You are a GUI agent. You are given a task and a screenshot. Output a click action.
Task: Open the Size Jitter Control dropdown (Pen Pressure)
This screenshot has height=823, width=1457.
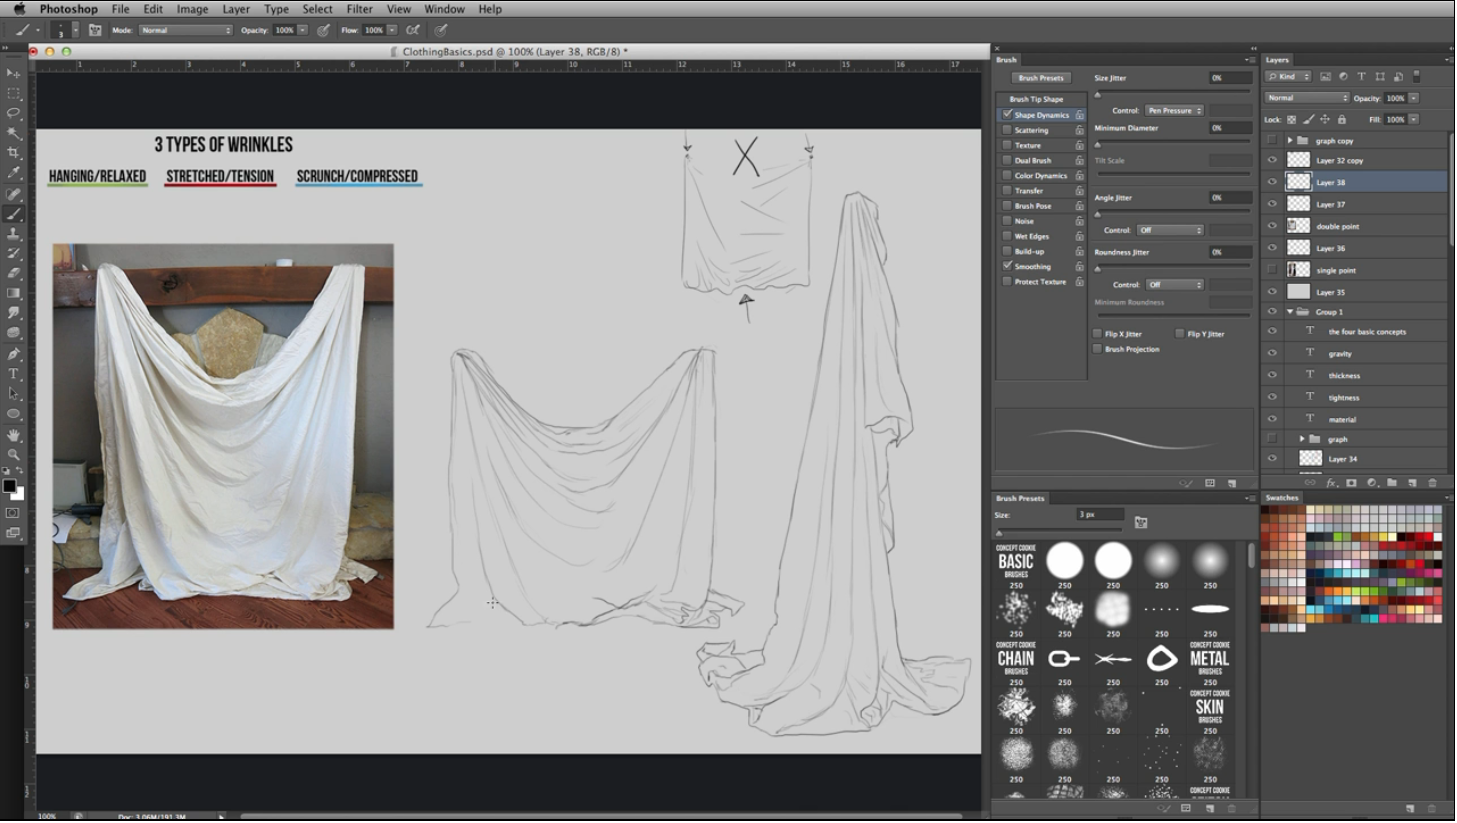coord(1174,110)
